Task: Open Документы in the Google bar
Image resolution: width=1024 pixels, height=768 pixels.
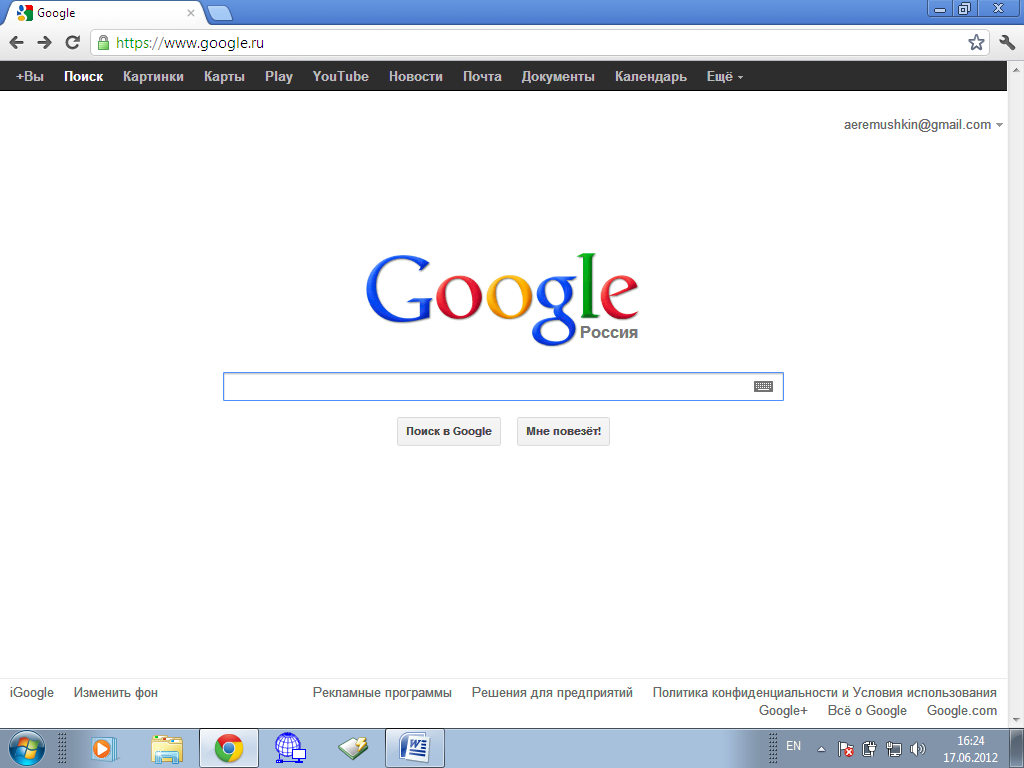Action: tap(558, 76)
